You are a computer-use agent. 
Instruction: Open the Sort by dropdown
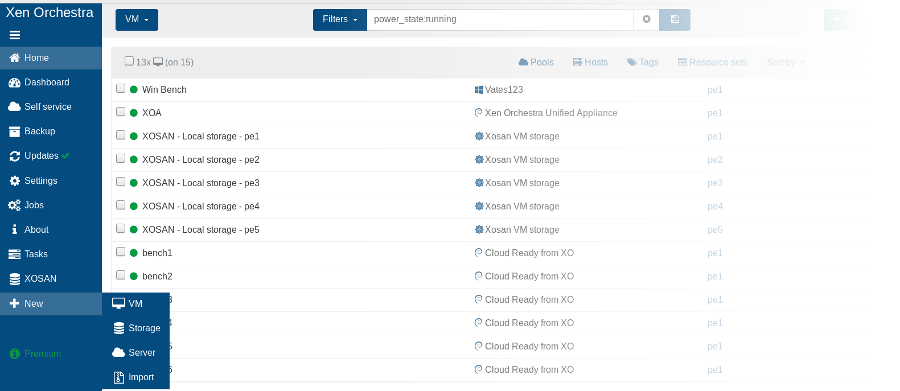[785, 62]
